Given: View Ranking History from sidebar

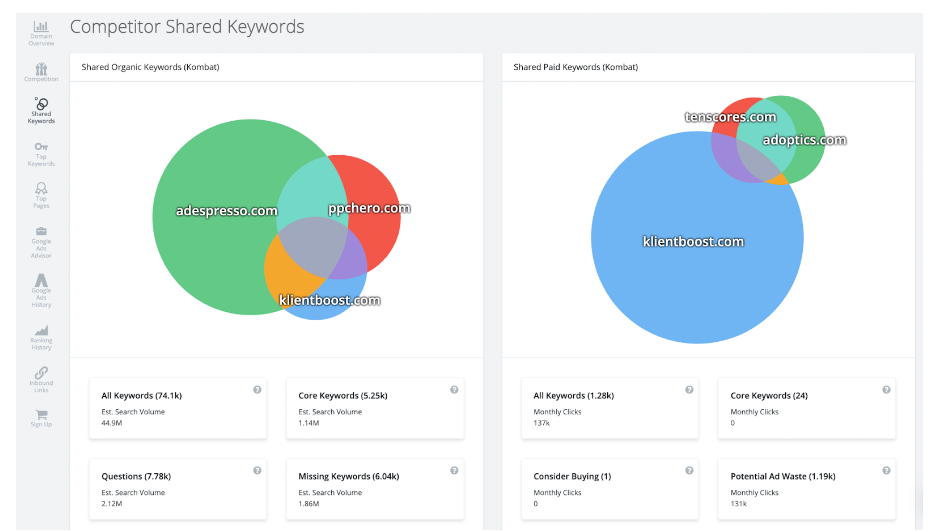Looking at the screenshot, I should (x=41, y=337).
